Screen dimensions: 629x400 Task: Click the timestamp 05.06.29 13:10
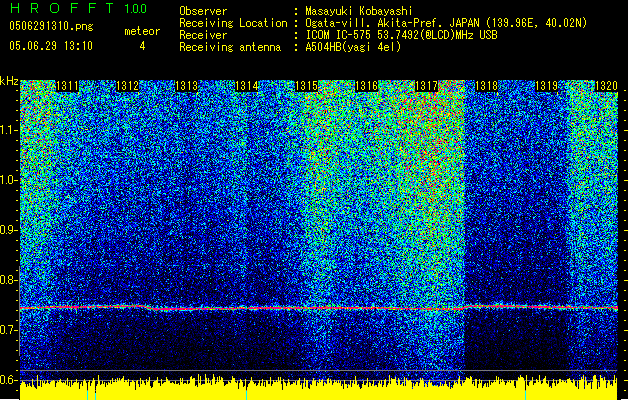[51, 46]
